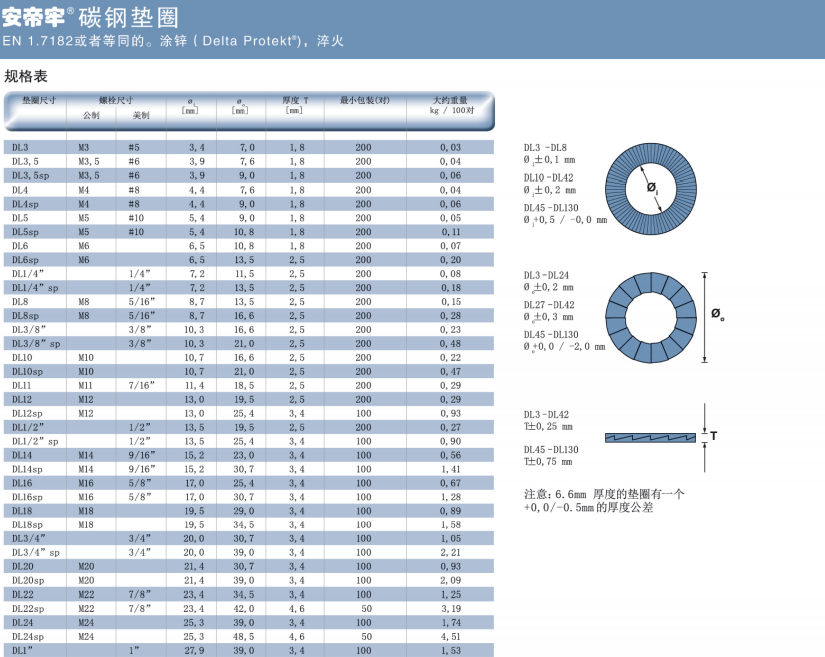
Task: Click the 注意 6.6mm thickness note text
Action: 604,500
